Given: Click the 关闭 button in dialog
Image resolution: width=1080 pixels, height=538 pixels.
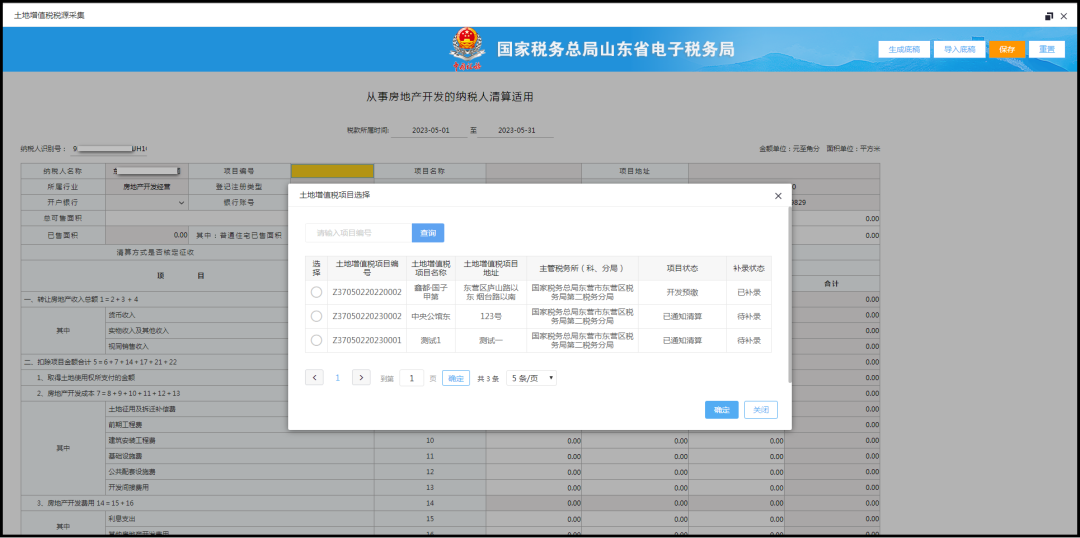Looking at the screenshot, I should tap(760, 410).
